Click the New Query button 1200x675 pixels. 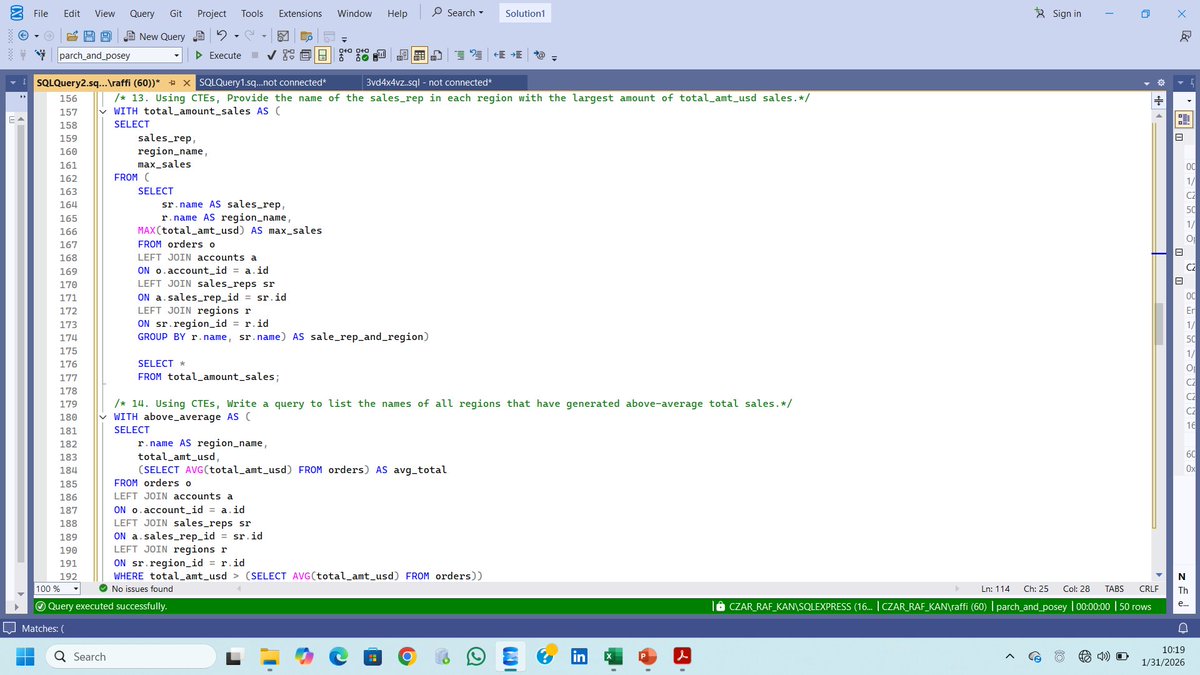pyautogui.click(x=154, y=36)
